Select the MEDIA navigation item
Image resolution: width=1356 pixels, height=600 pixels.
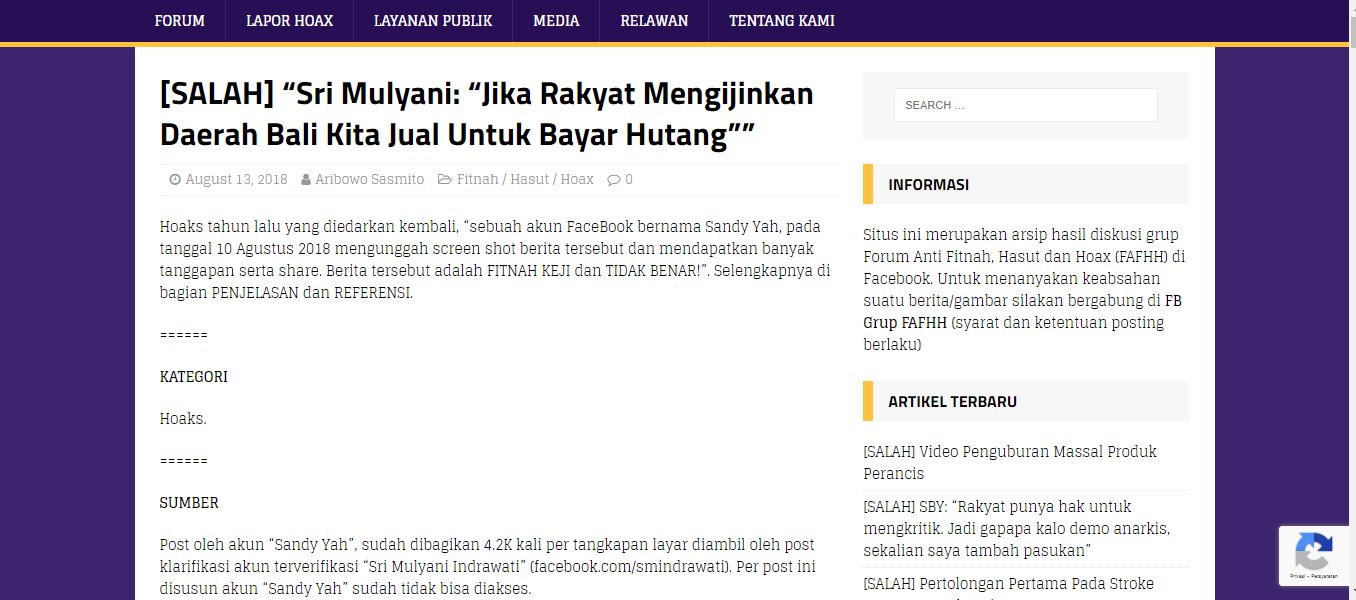pos(556,20)
